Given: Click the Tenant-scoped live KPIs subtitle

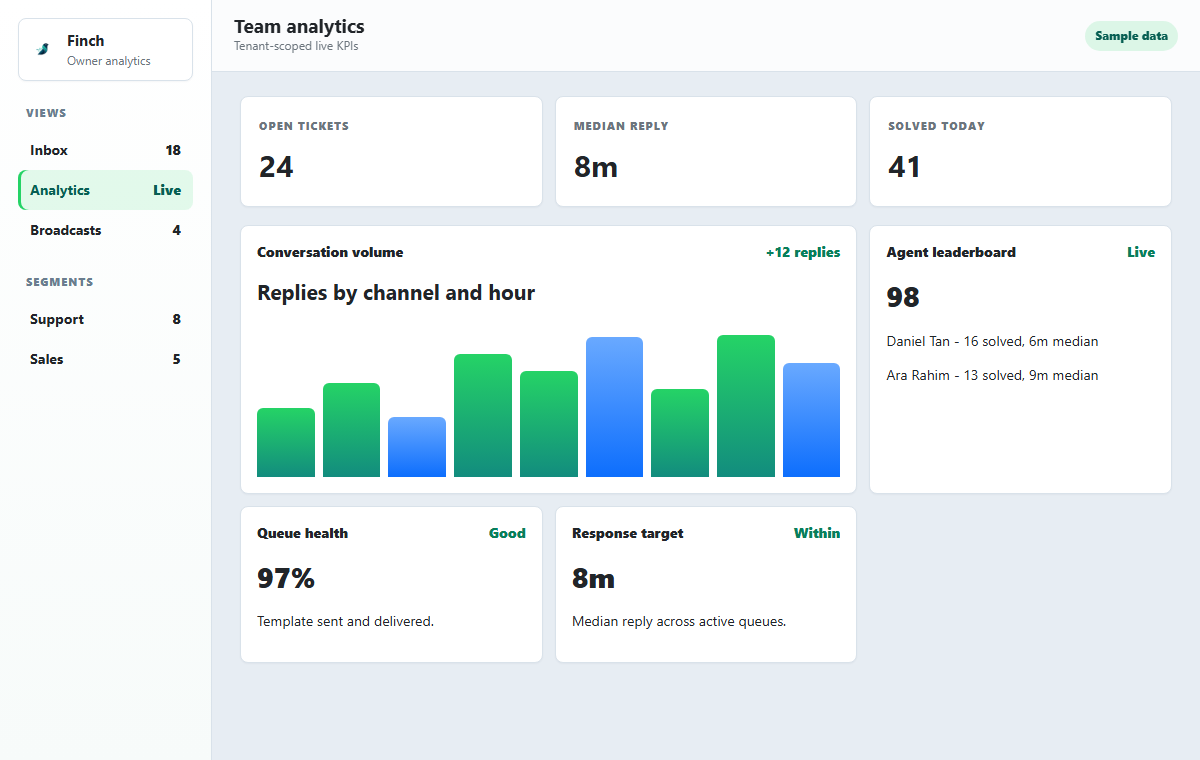Looking at the screenshot, I should pyautogui.click(x=296, y=46).
